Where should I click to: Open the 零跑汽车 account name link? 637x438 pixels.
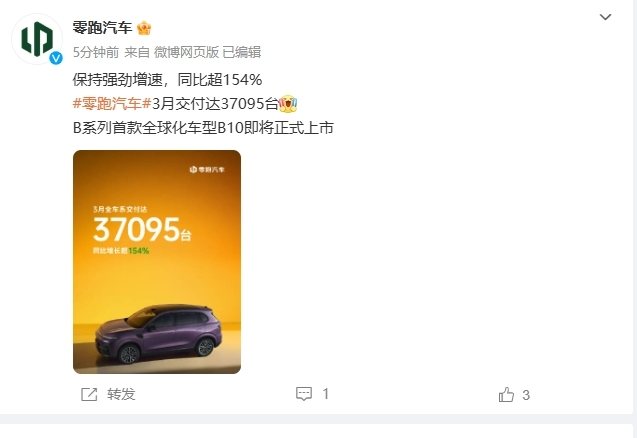pyautogui.click(x=102, y=28)
